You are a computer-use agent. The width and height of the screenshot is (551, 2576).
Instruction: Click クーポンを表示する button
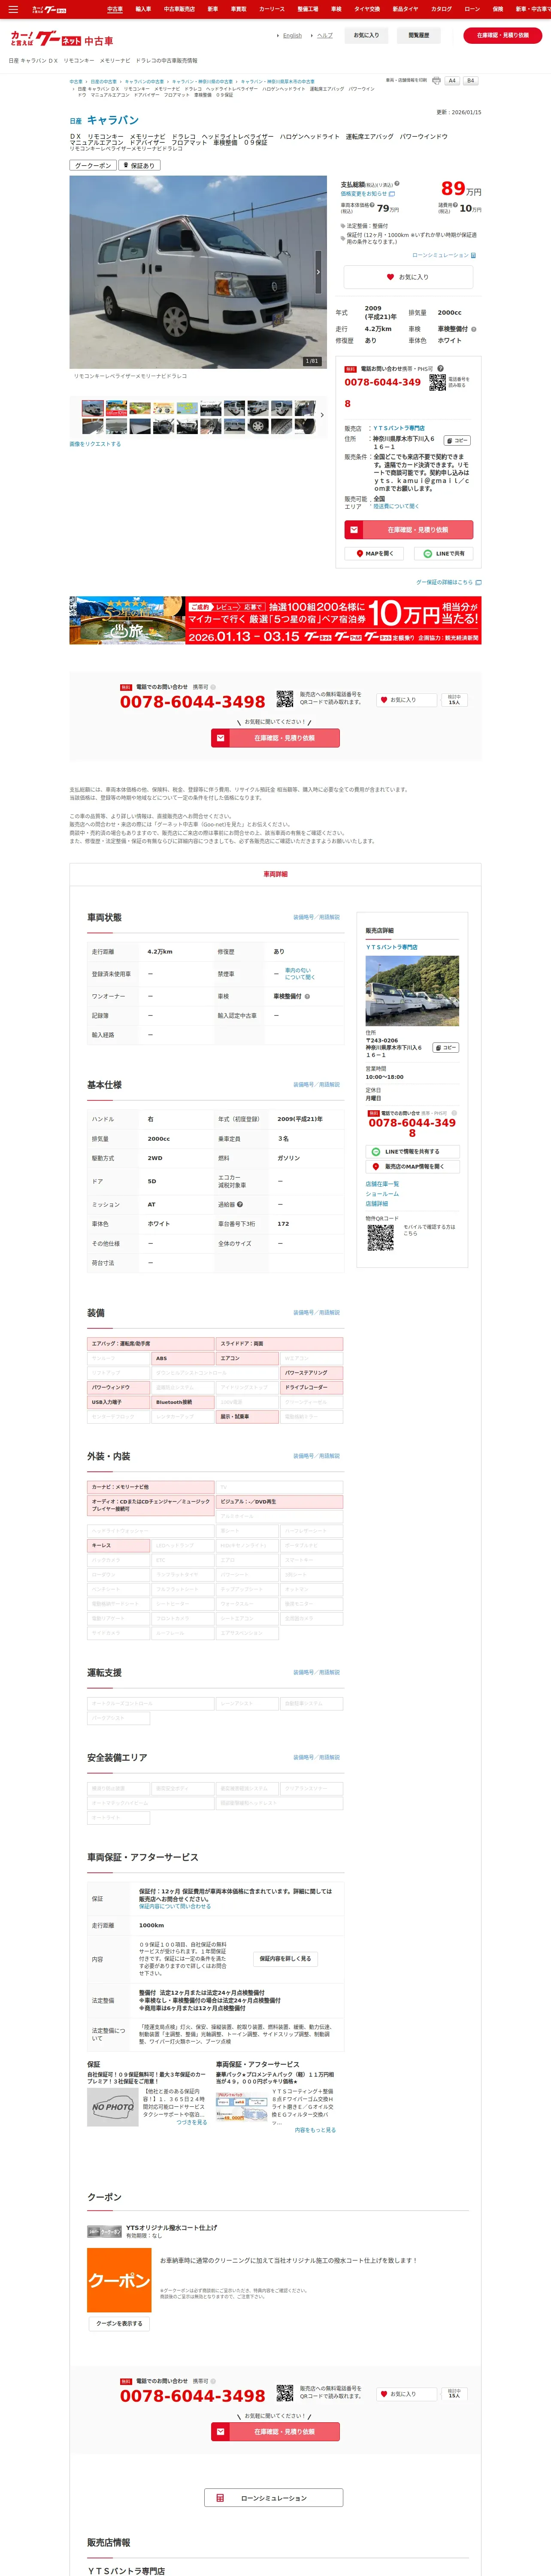click(x=119, y=2323)
